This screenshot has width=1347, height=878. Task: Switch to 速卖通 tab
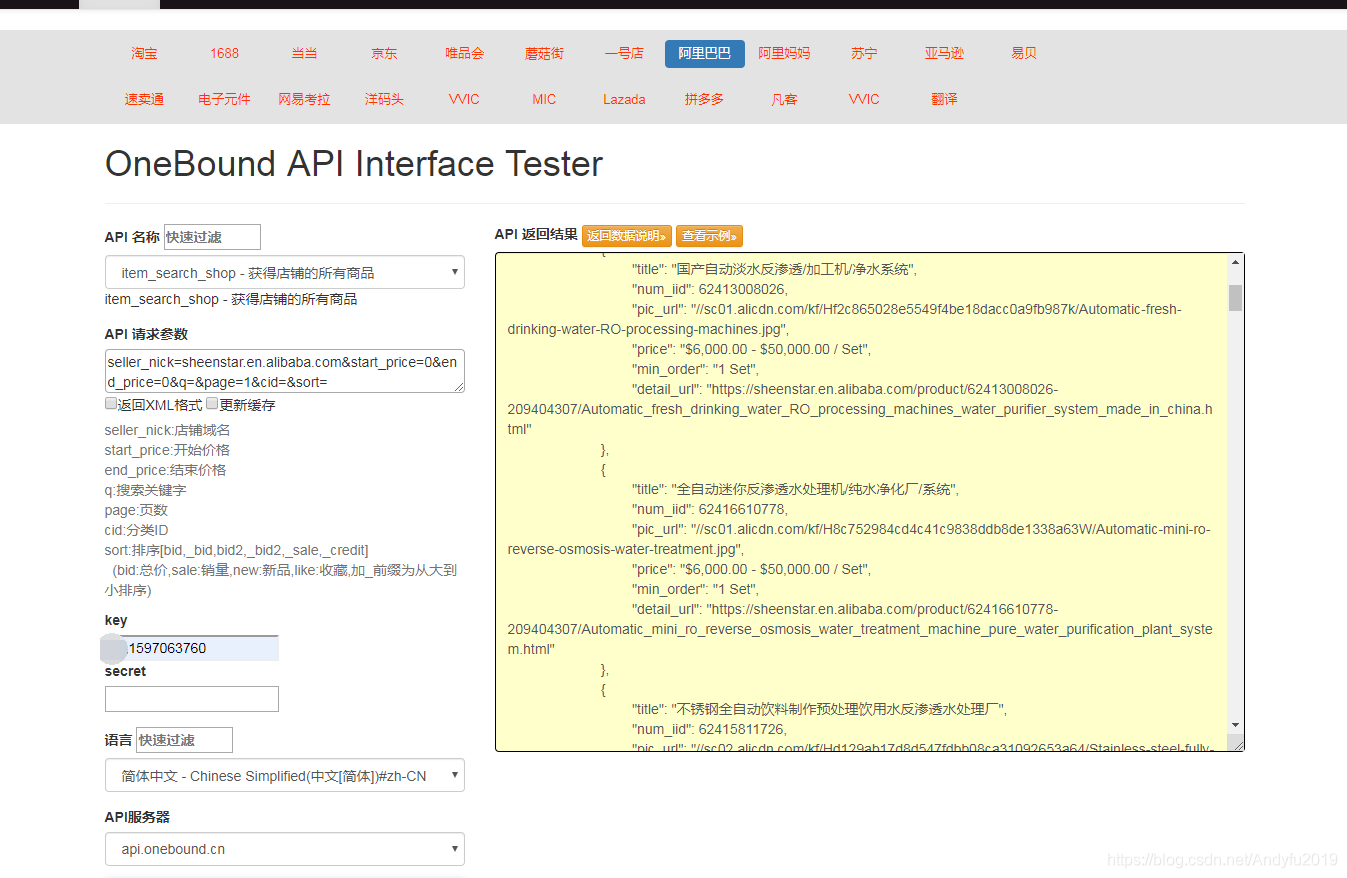[144, 100]
